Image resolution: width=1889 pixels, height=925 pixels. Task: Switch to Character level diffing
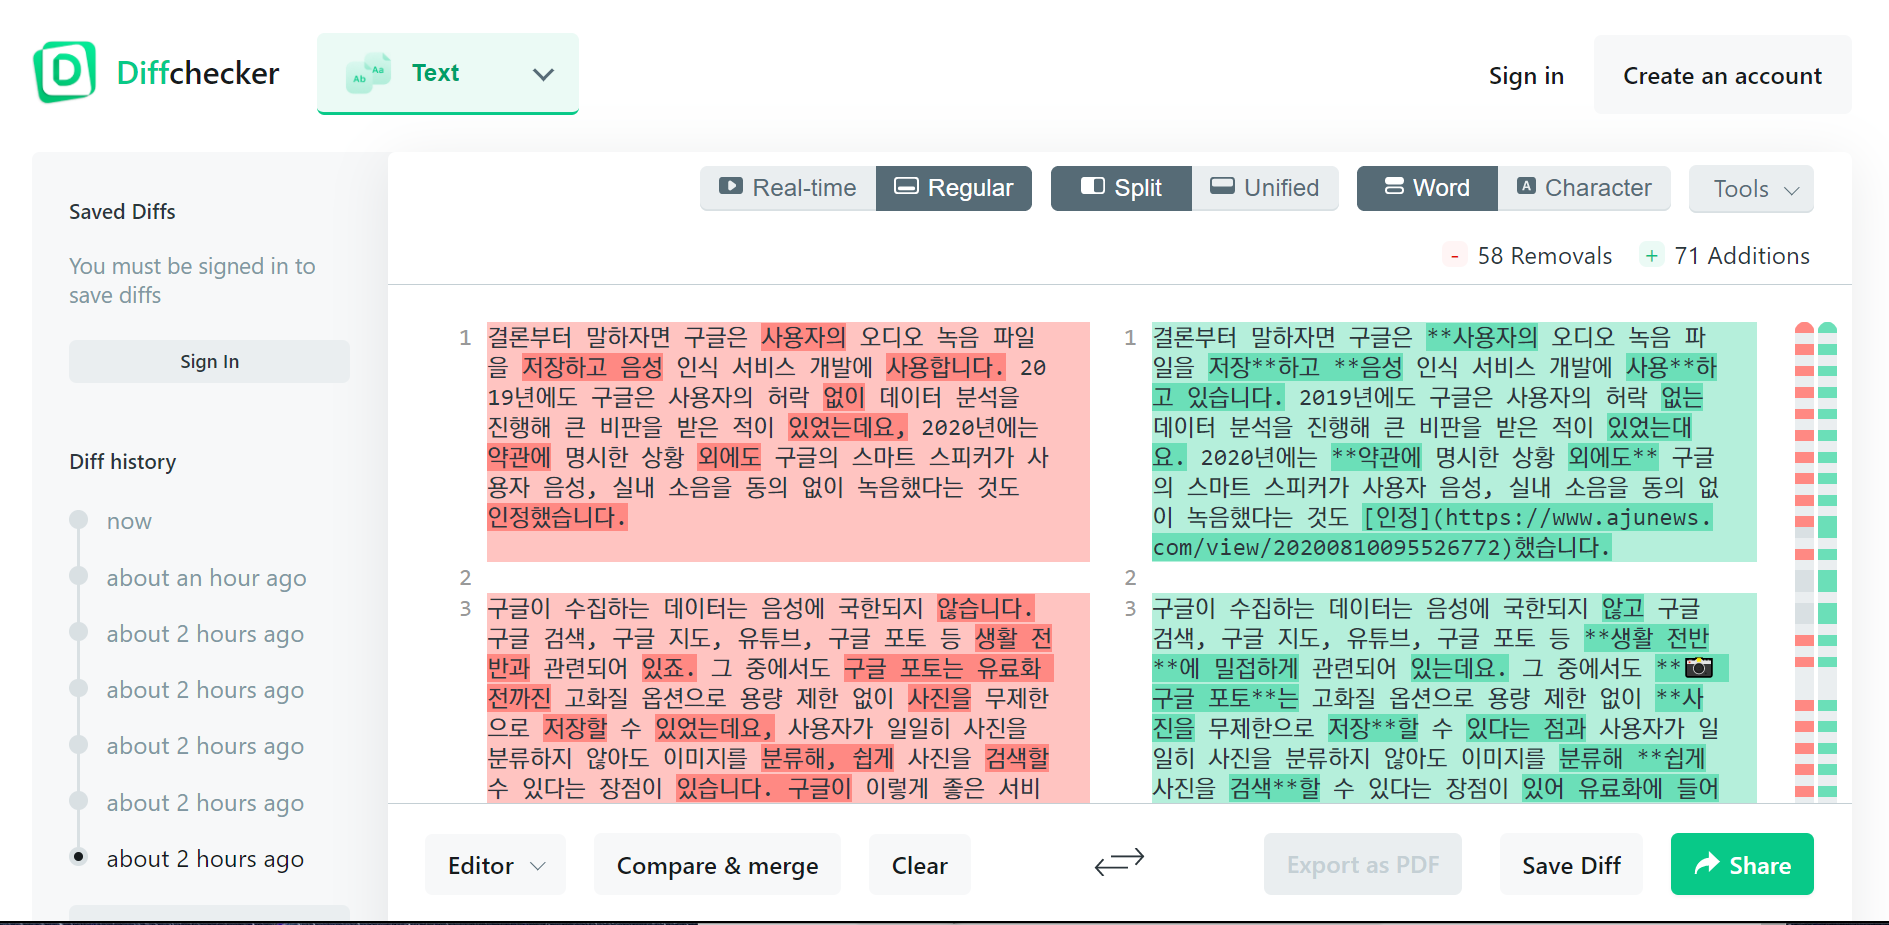click(1584, 188)
